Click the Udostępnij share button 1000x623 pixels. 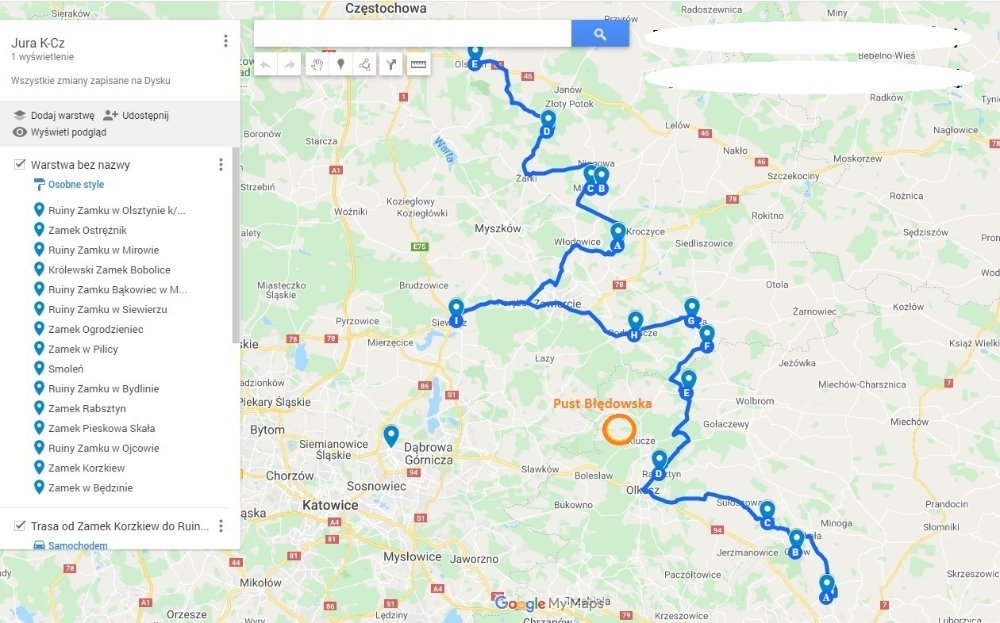pyautogui.click(x=136, y=115)
